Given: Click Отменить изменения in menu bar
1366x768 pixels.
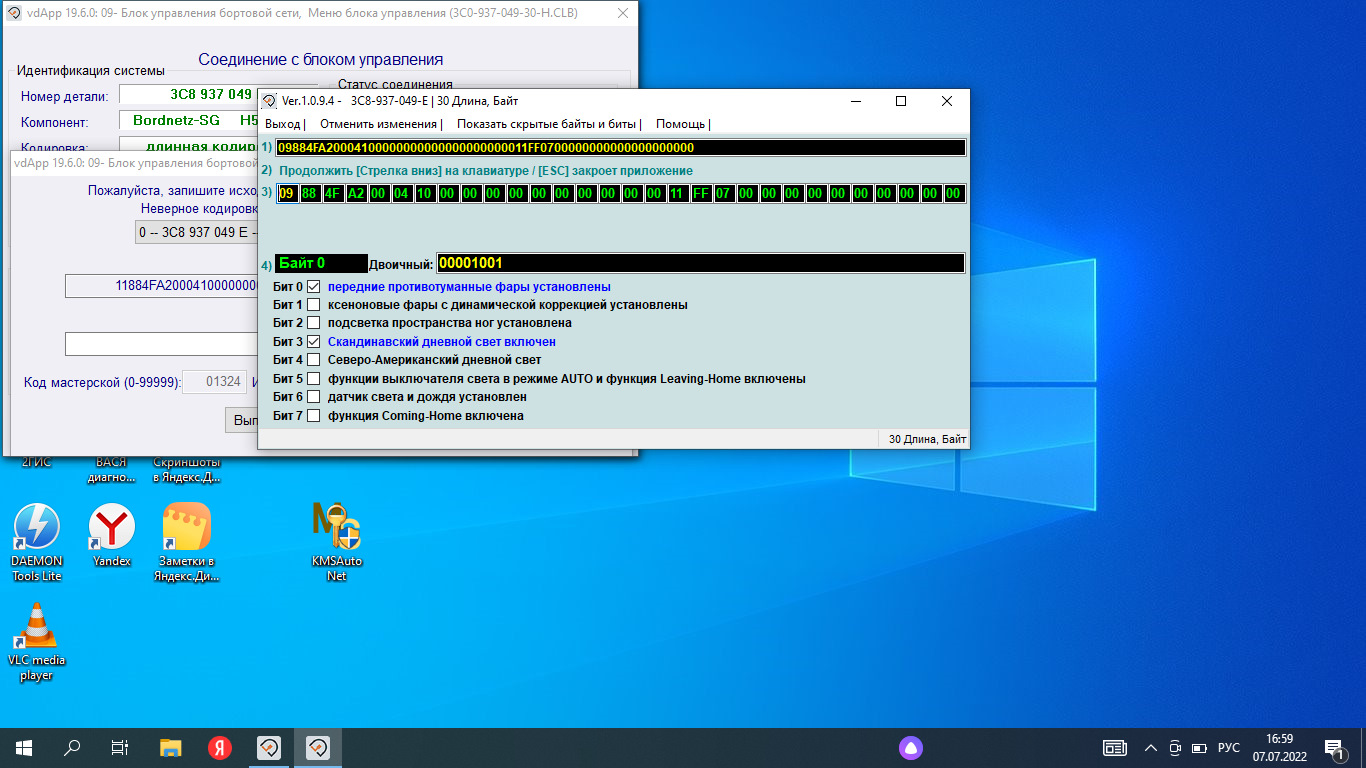Looking at the screenshot, I should pyautogui.click(x=377, y=124).
